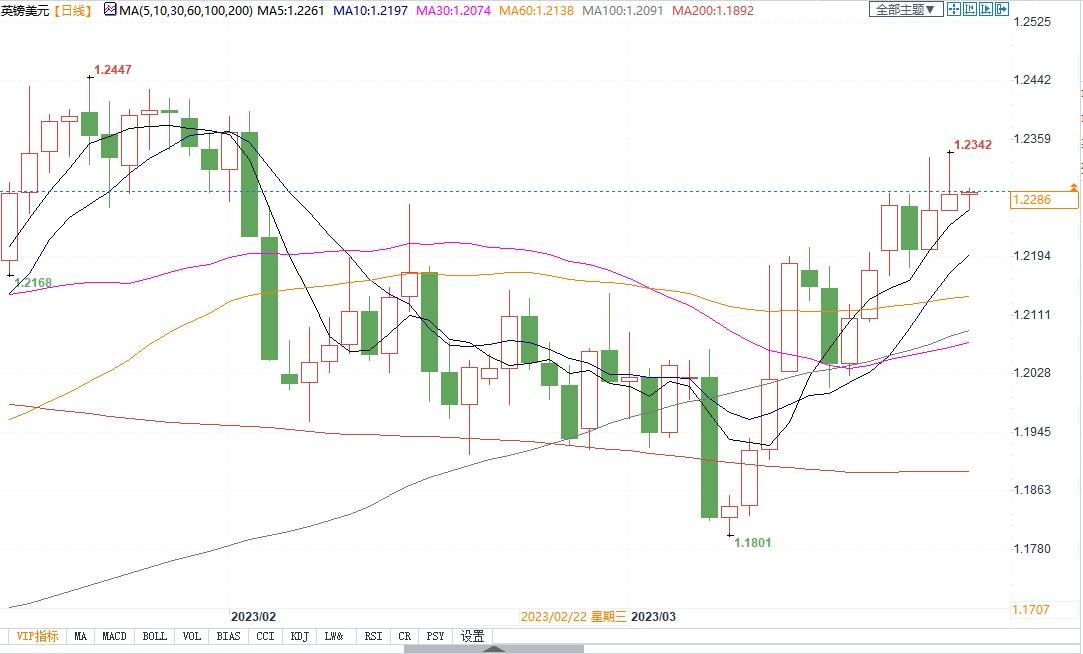Switch to the MACD indicator tab
Screen dimensions: 1083x654
pos(114,636)
